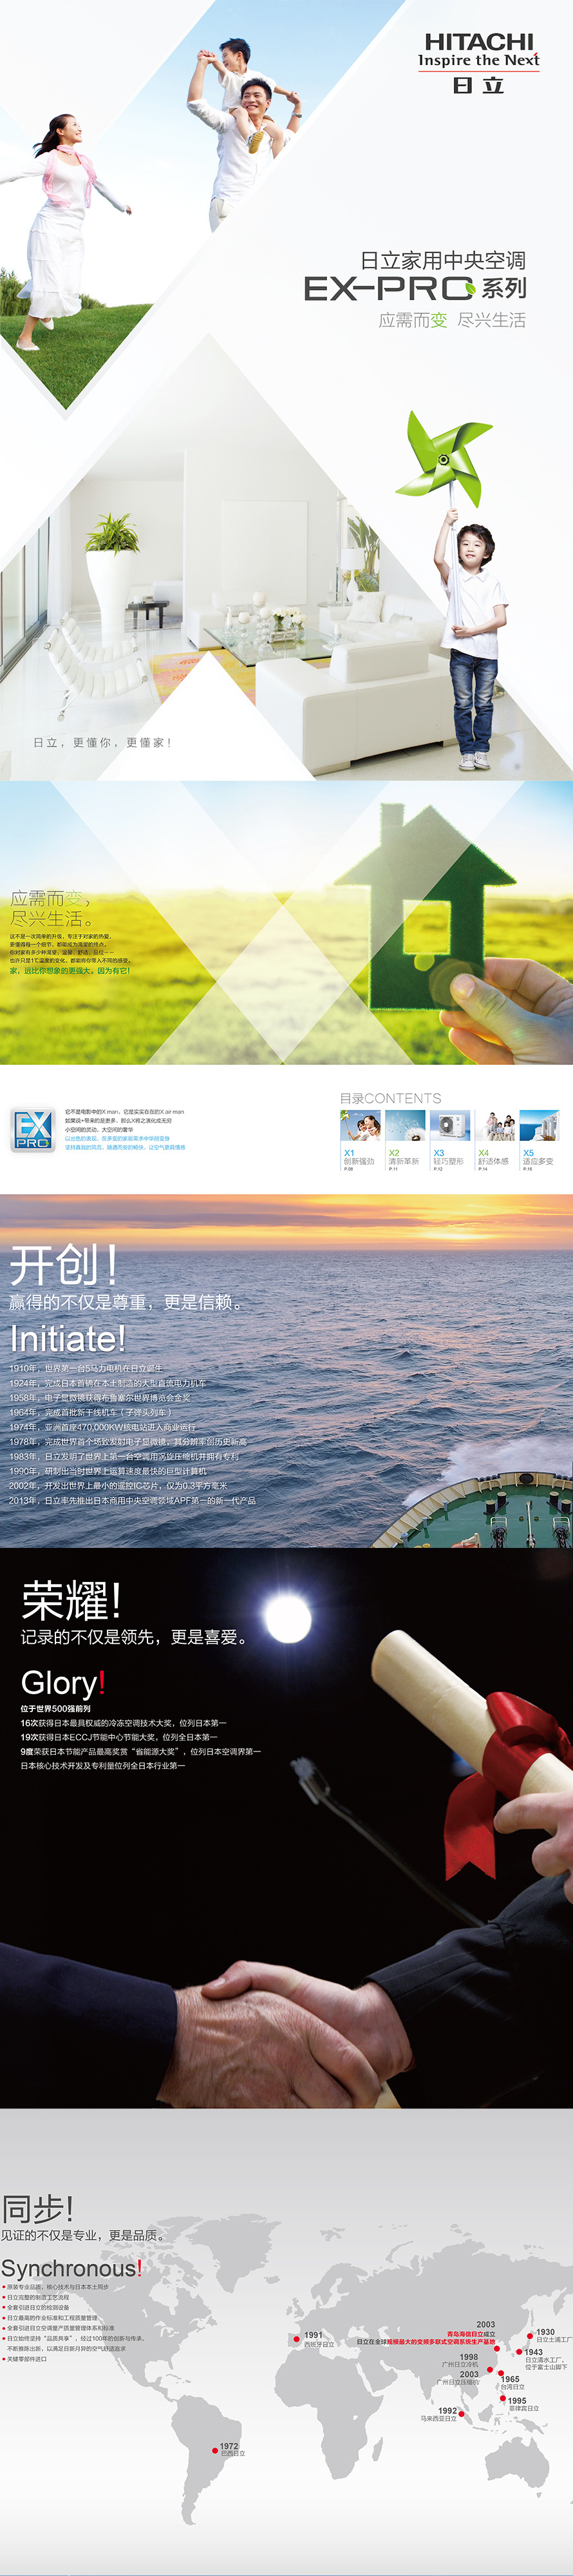
Task: Click the 1978年 电子显微镜 line
Action: pyautogui.click(x=128, y=1442)
